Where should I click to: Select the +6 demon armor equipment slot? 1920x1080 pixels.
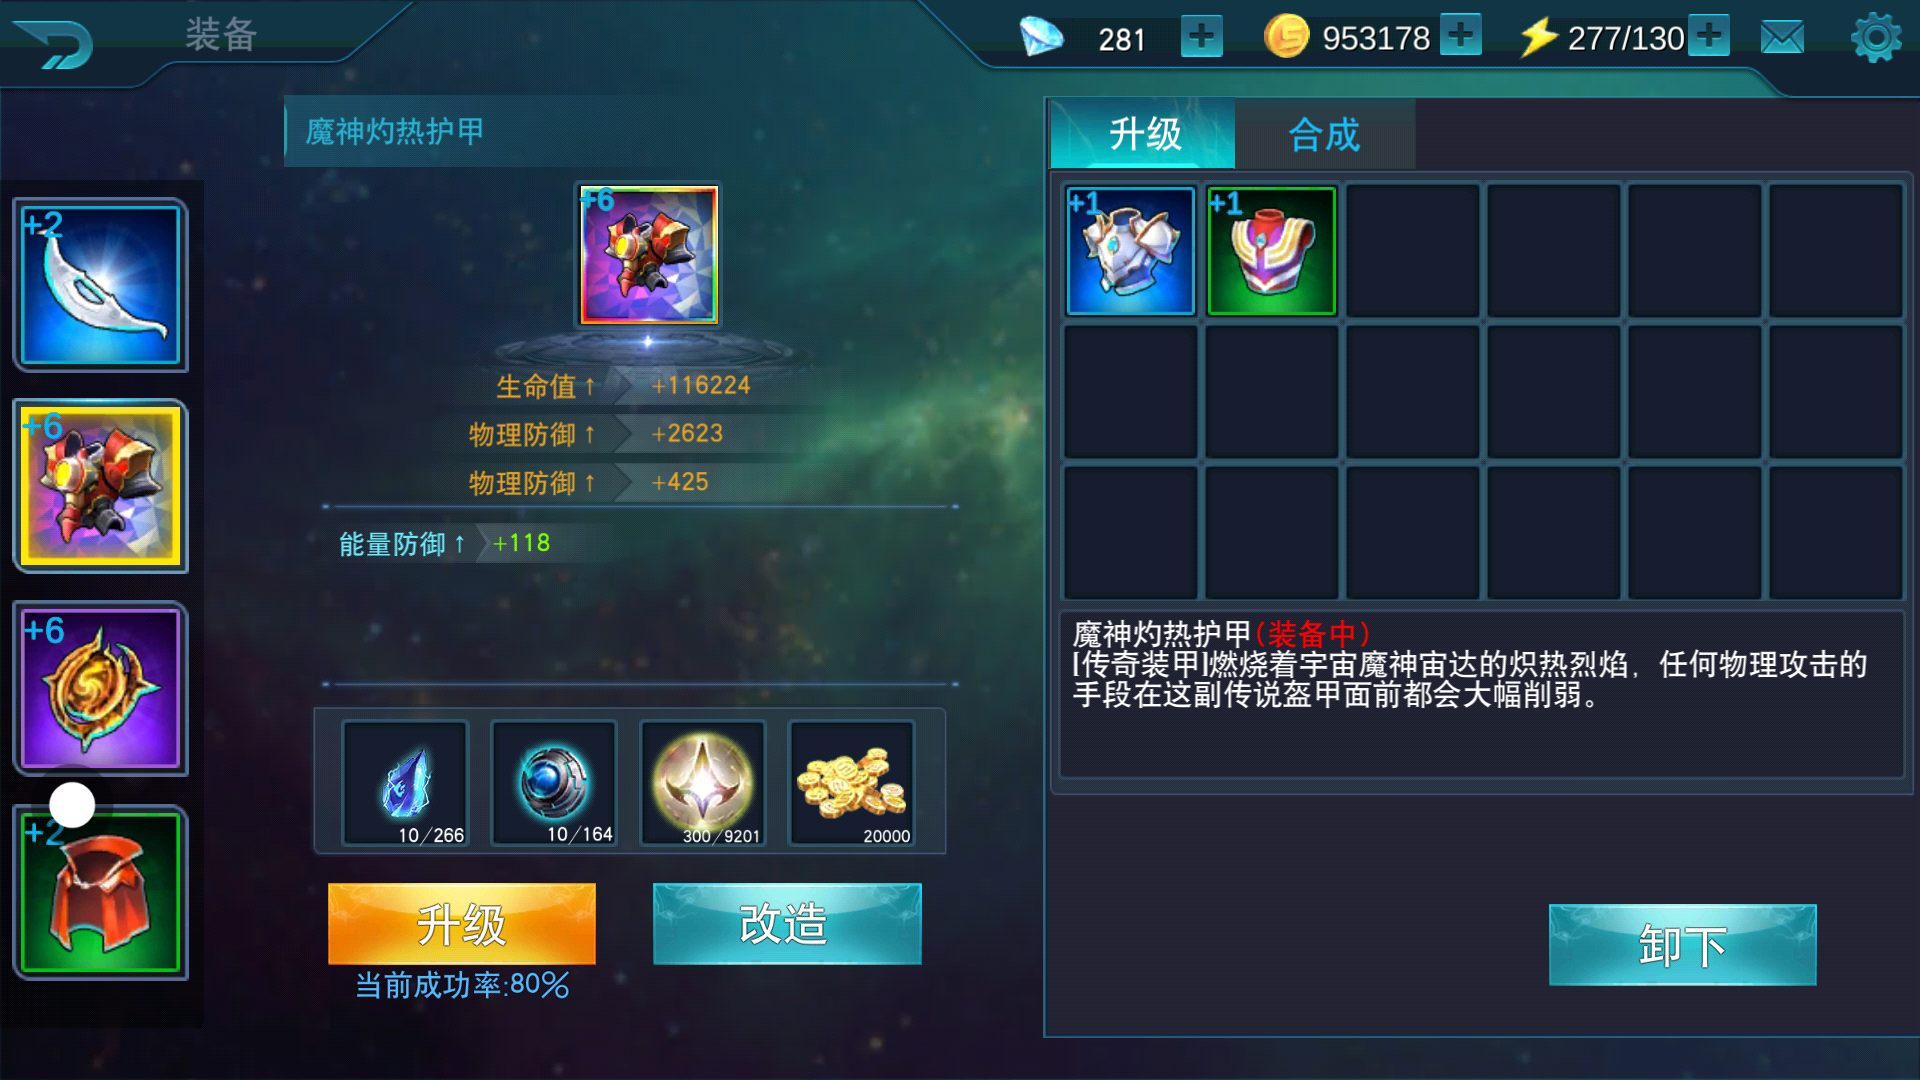pyautogui.click(x=100, y=486)
